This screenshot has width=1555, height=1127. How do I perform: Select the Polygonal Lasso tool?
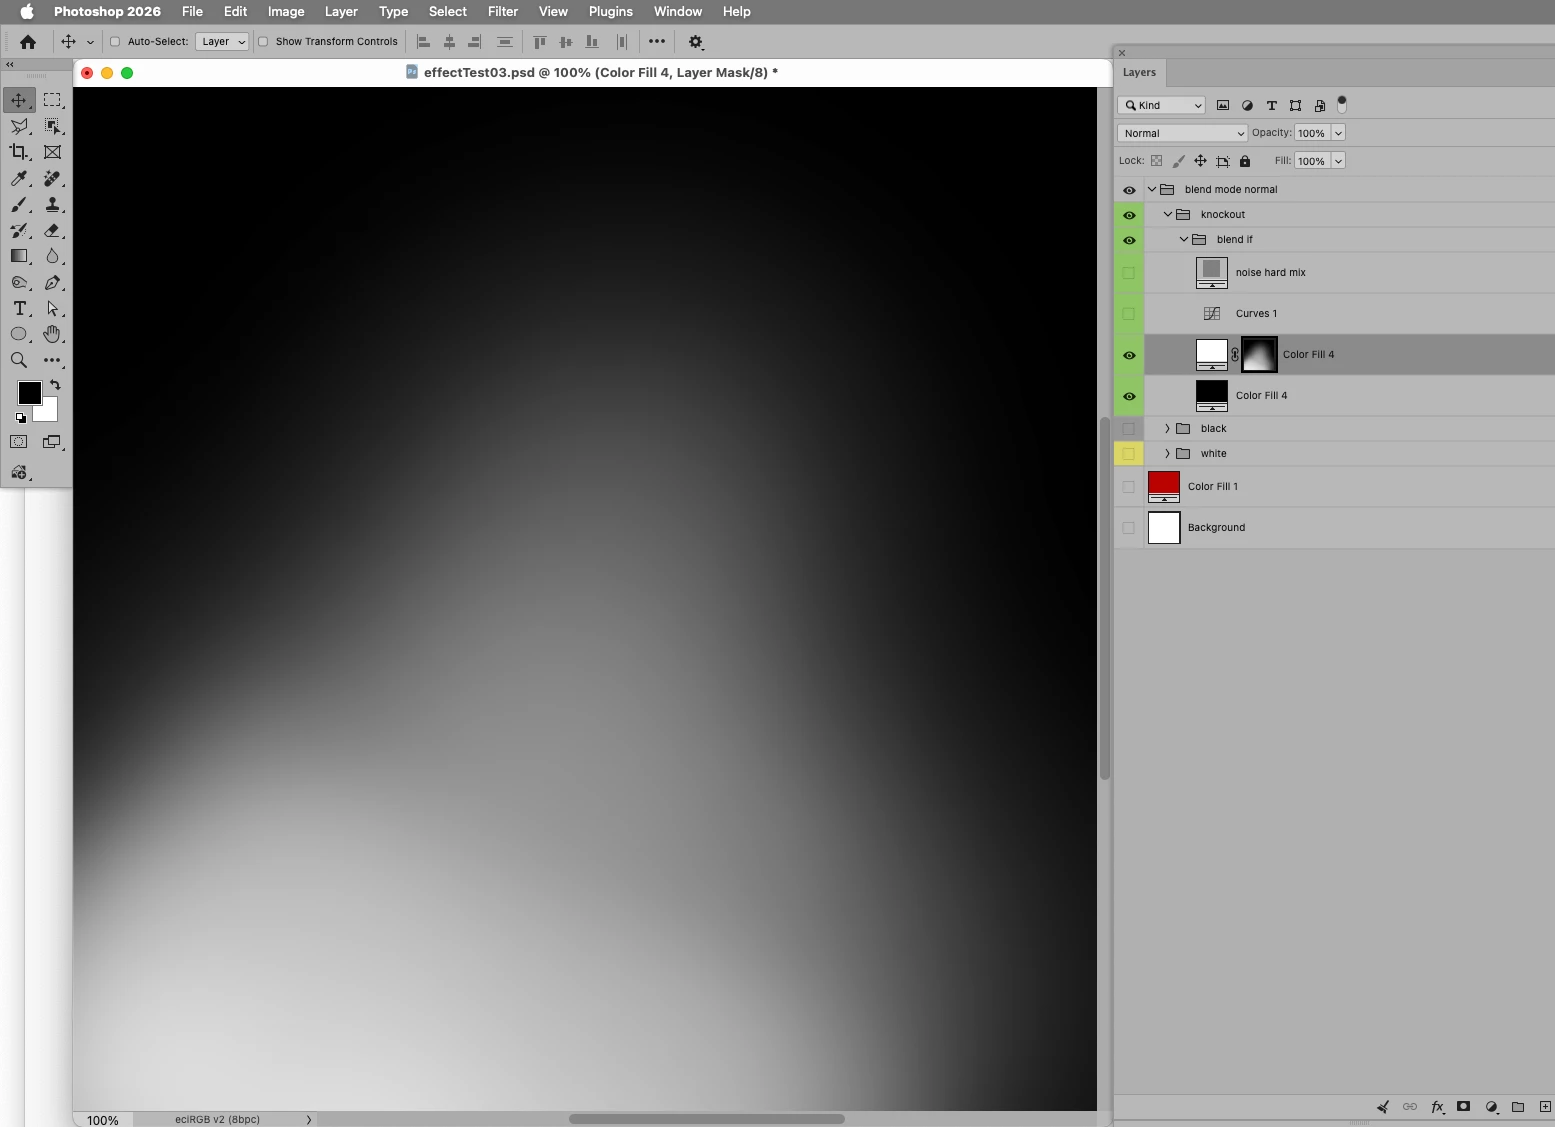pos(19,126)
